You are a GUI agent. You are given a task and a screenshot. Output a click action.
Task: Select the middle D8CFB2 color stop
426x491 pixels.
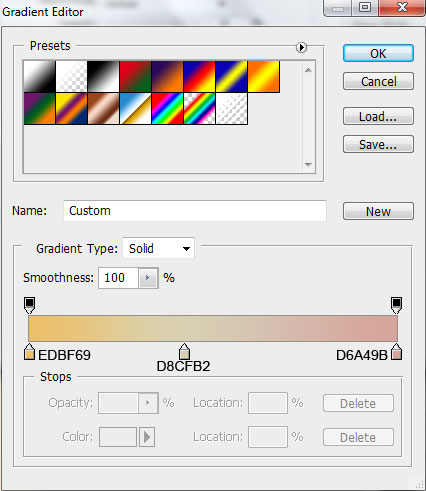pos(184,351)
